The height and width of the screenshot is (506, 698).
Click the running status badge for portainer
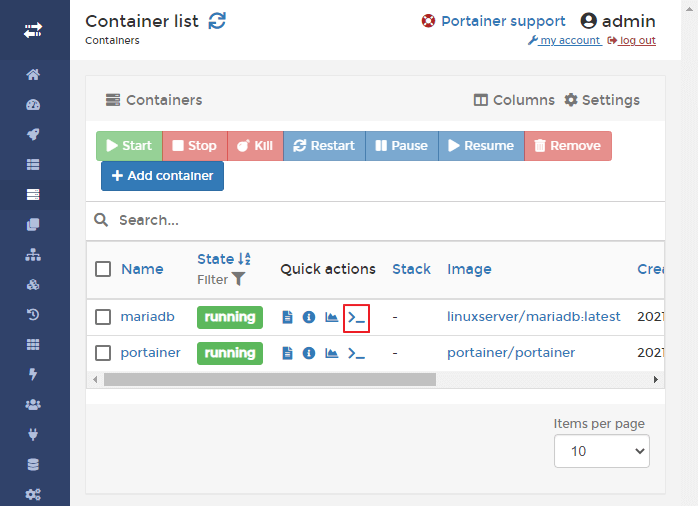click(x=230, y=353)
